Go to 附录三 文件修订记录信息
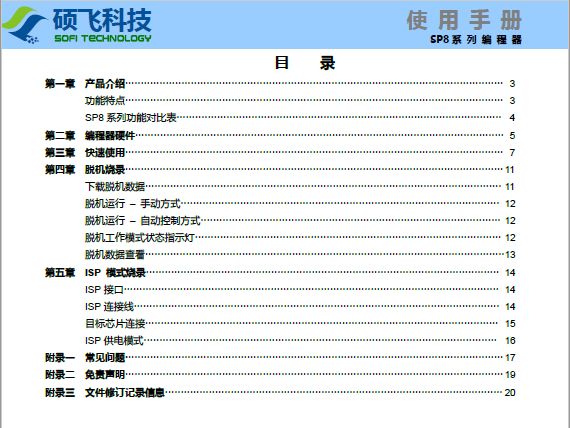 [x=280, y=392]
